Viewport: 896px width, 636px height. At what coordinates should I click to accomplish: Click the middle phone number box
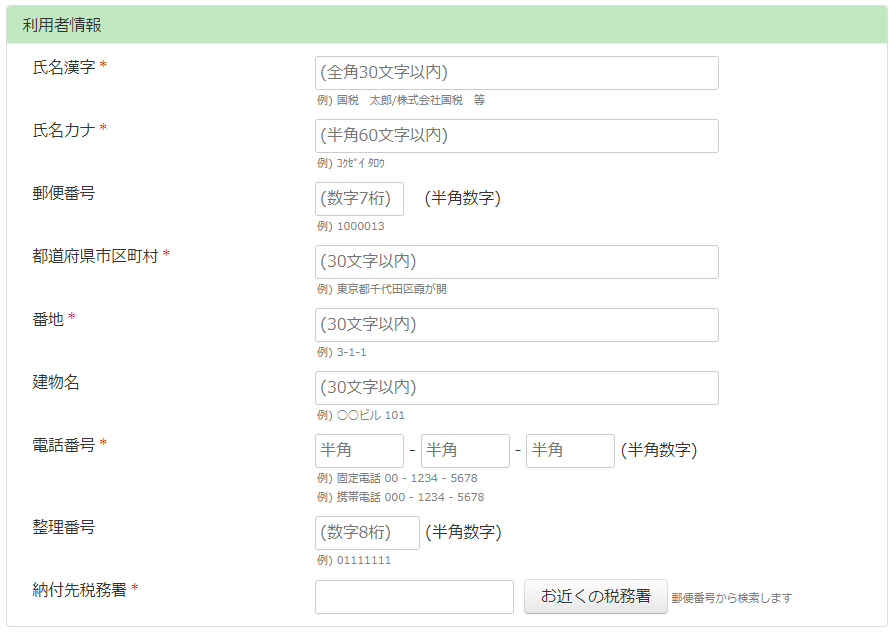(465, 451)
